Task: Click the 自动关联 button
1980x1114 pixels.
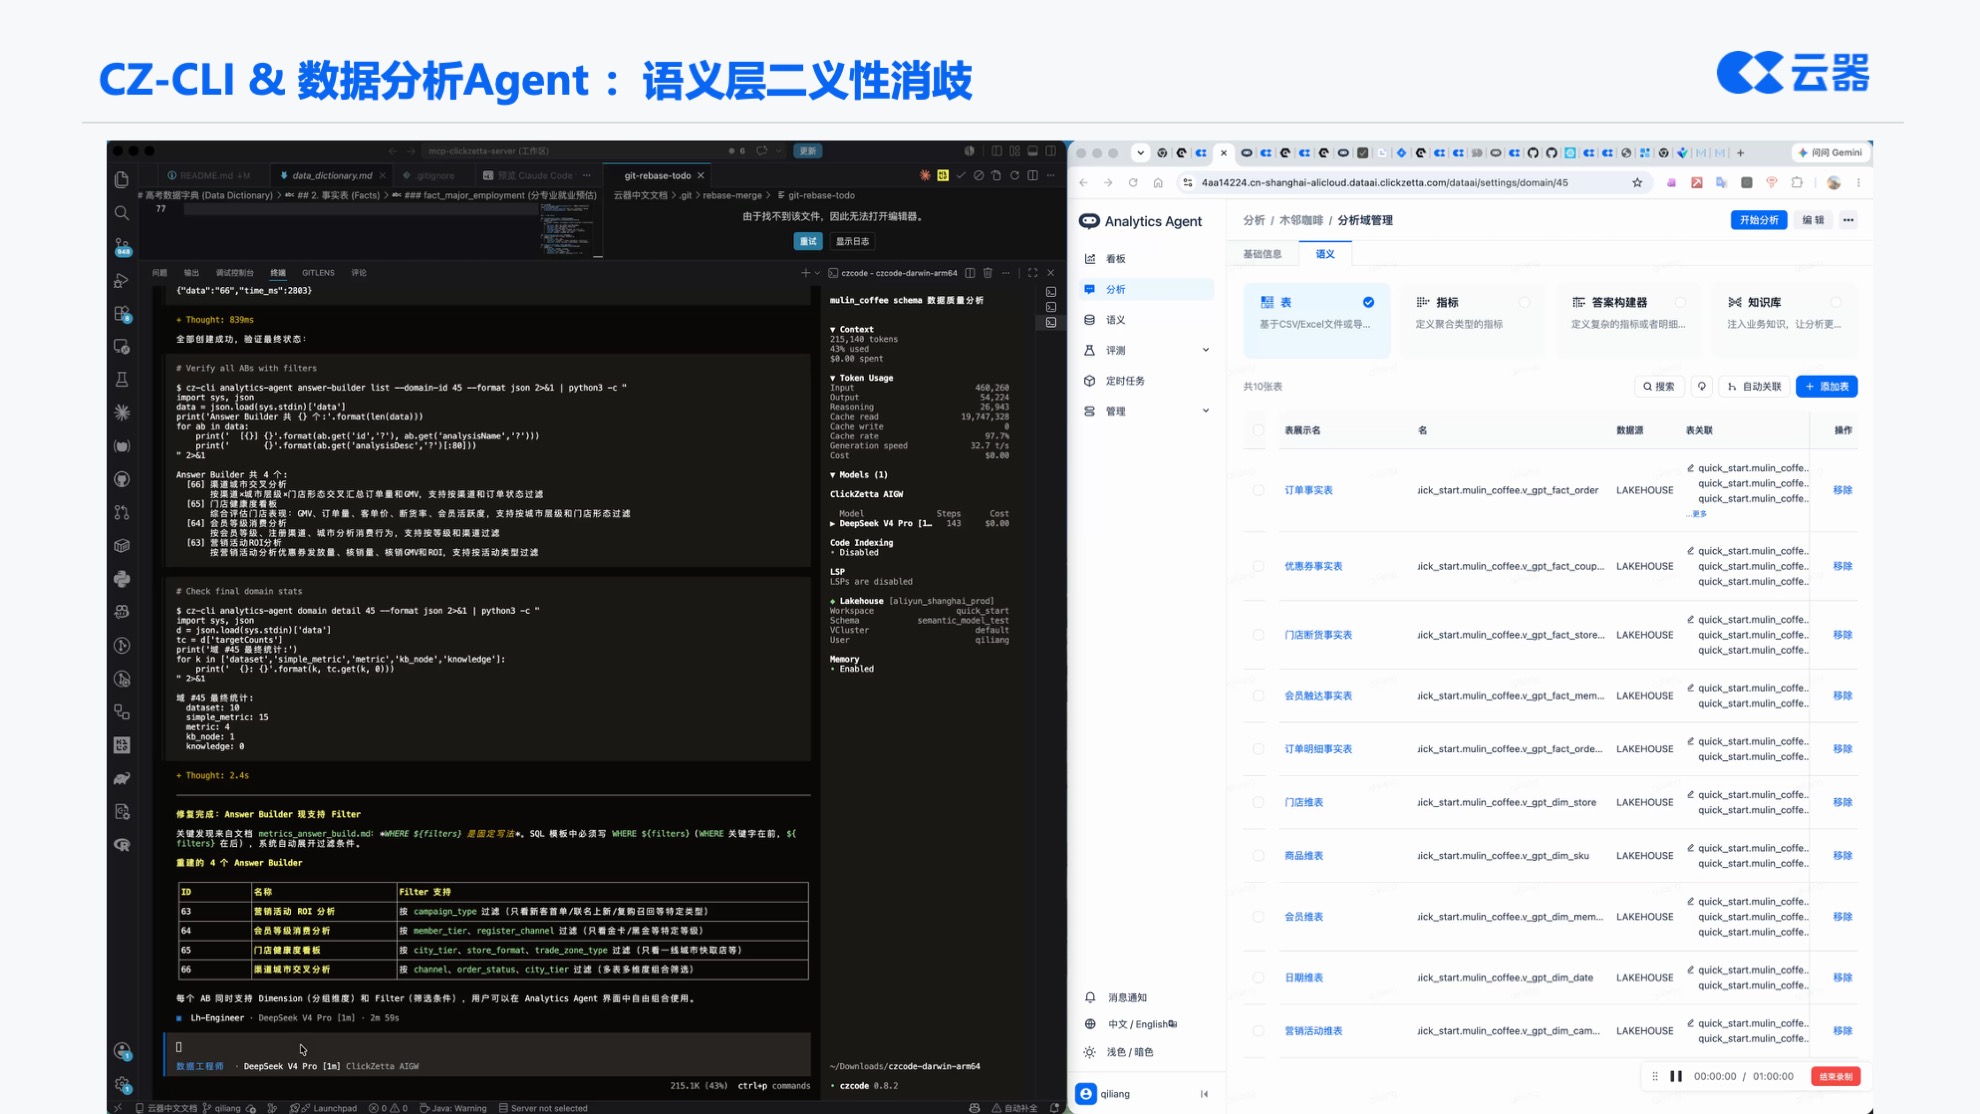Action: pos(1753,386)
